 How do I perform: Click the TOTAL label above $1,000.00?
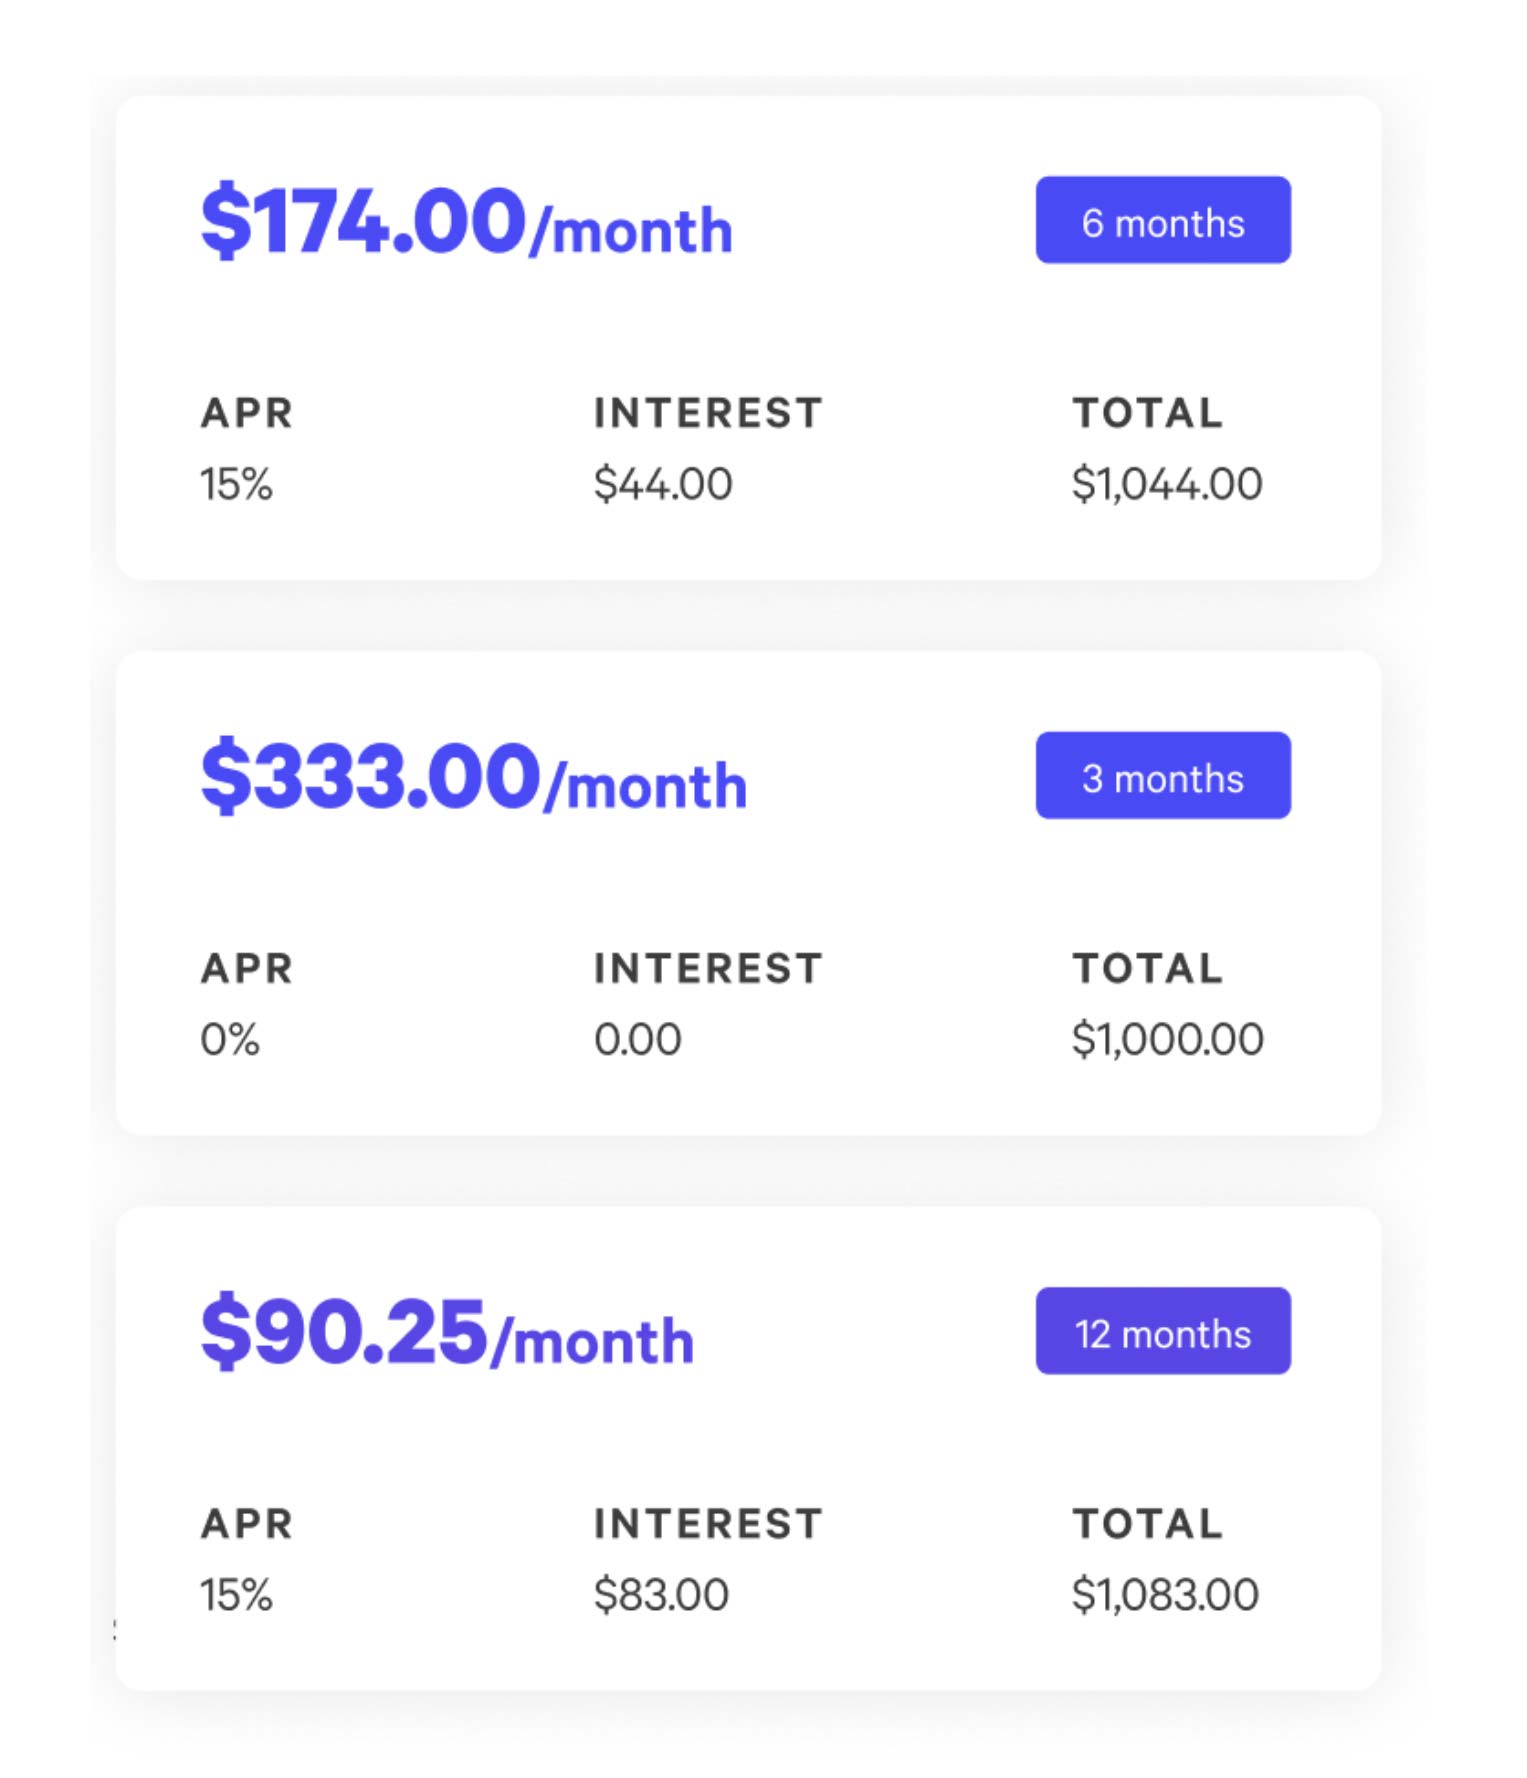(1147, 968)
